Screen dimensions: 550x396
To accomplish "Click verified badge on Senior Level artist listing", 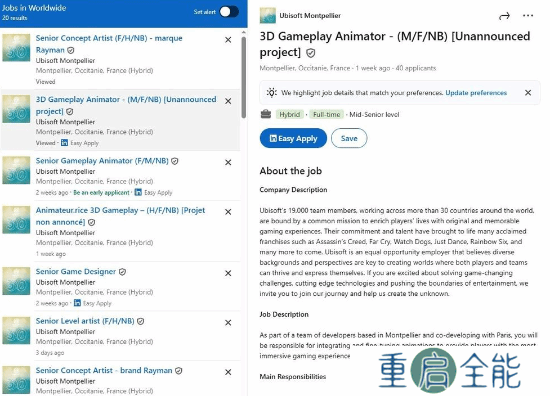I will [140, 321].
